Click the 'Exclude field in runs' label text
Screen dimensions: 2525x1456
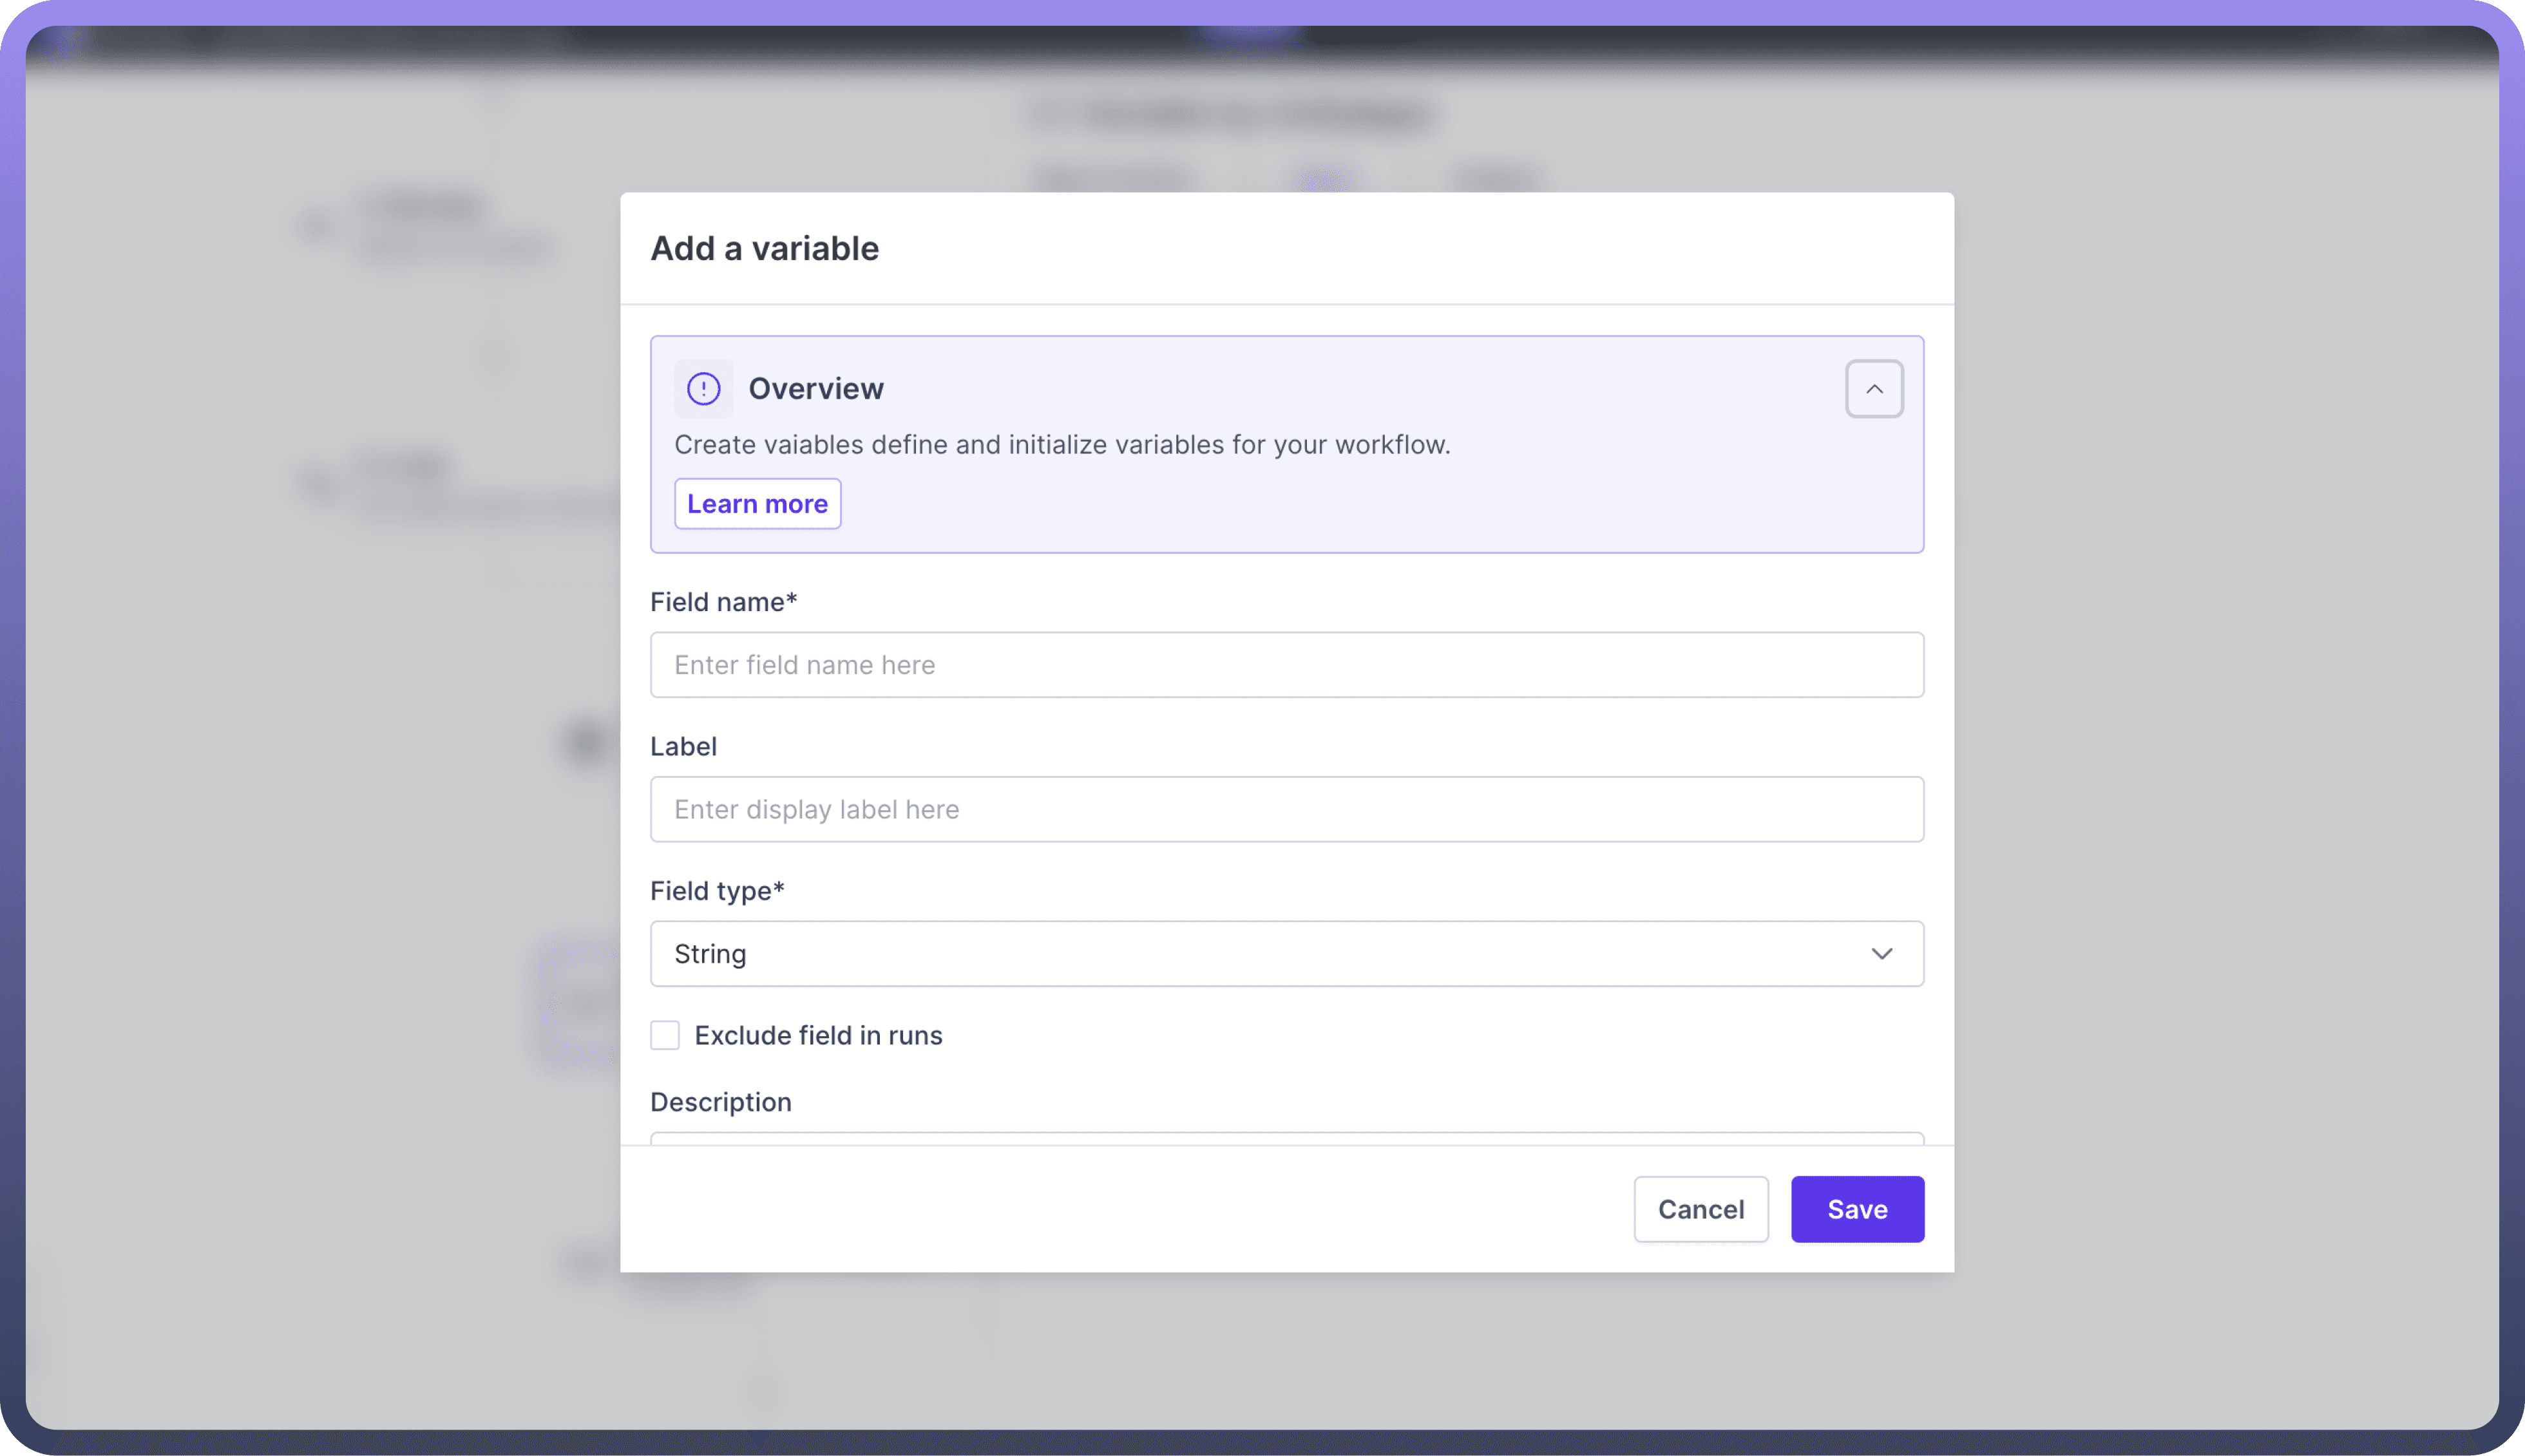[x=818, y=1035]
